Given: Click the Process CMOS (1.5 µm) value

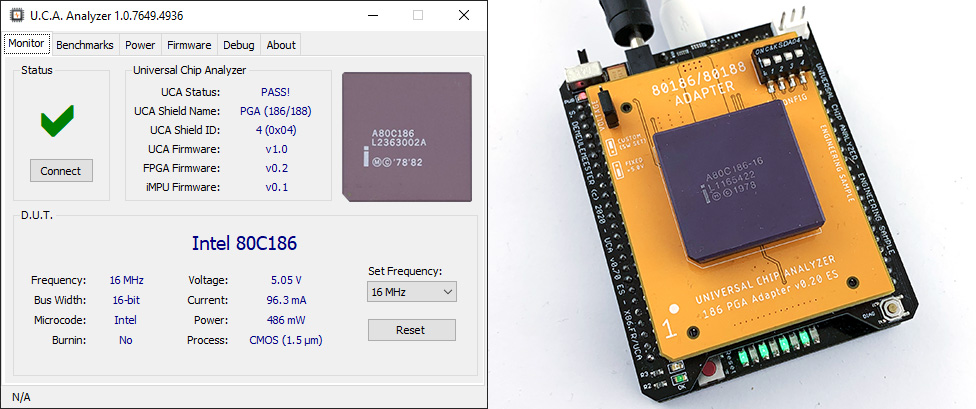Looking at the screenshot, I should tap(286, 340).
